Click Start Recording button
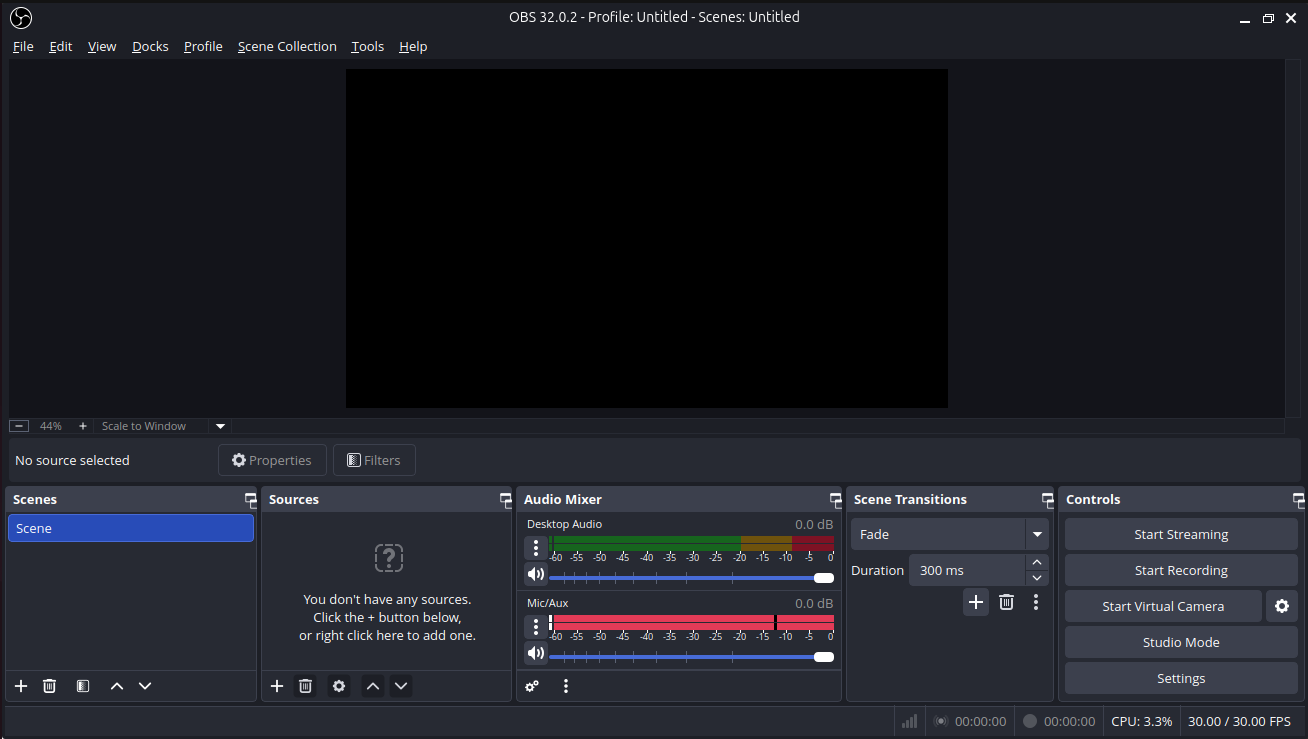Screen dimensions: 1308x739 point(1181,570)
